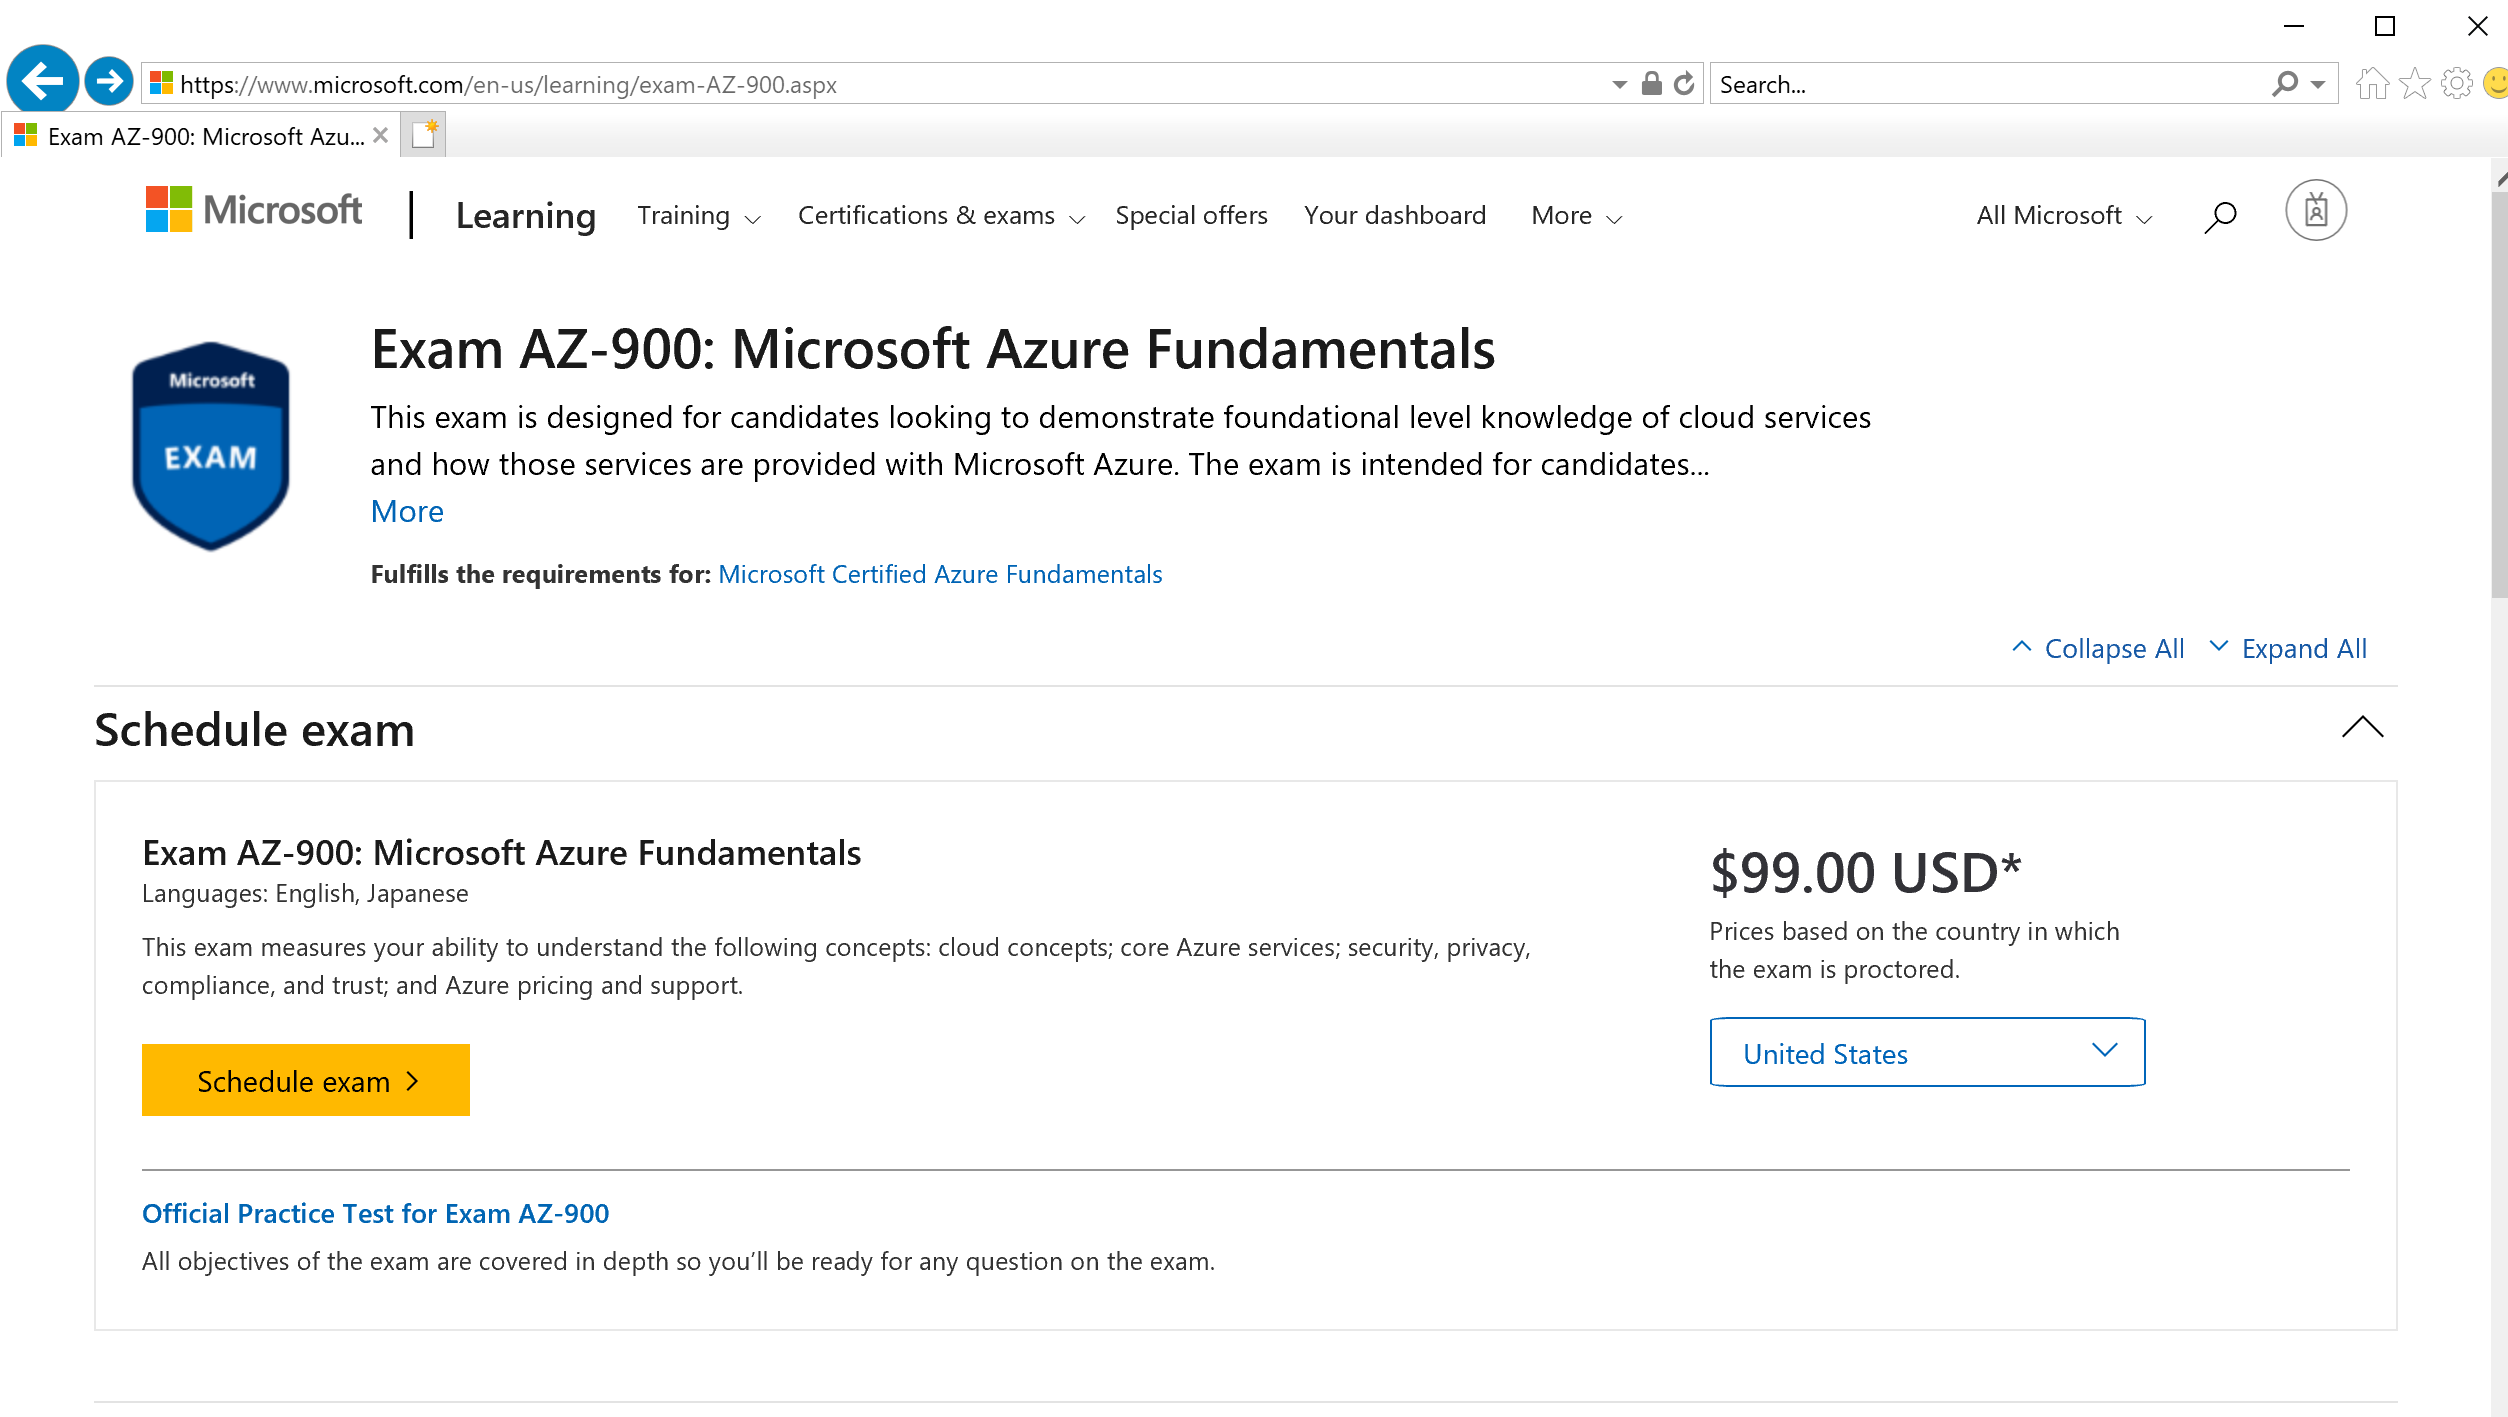The width and height of the screenshot is (2508, 1417).
Task: Click the yellow Schedule exam button
Action: point(305,1080)
